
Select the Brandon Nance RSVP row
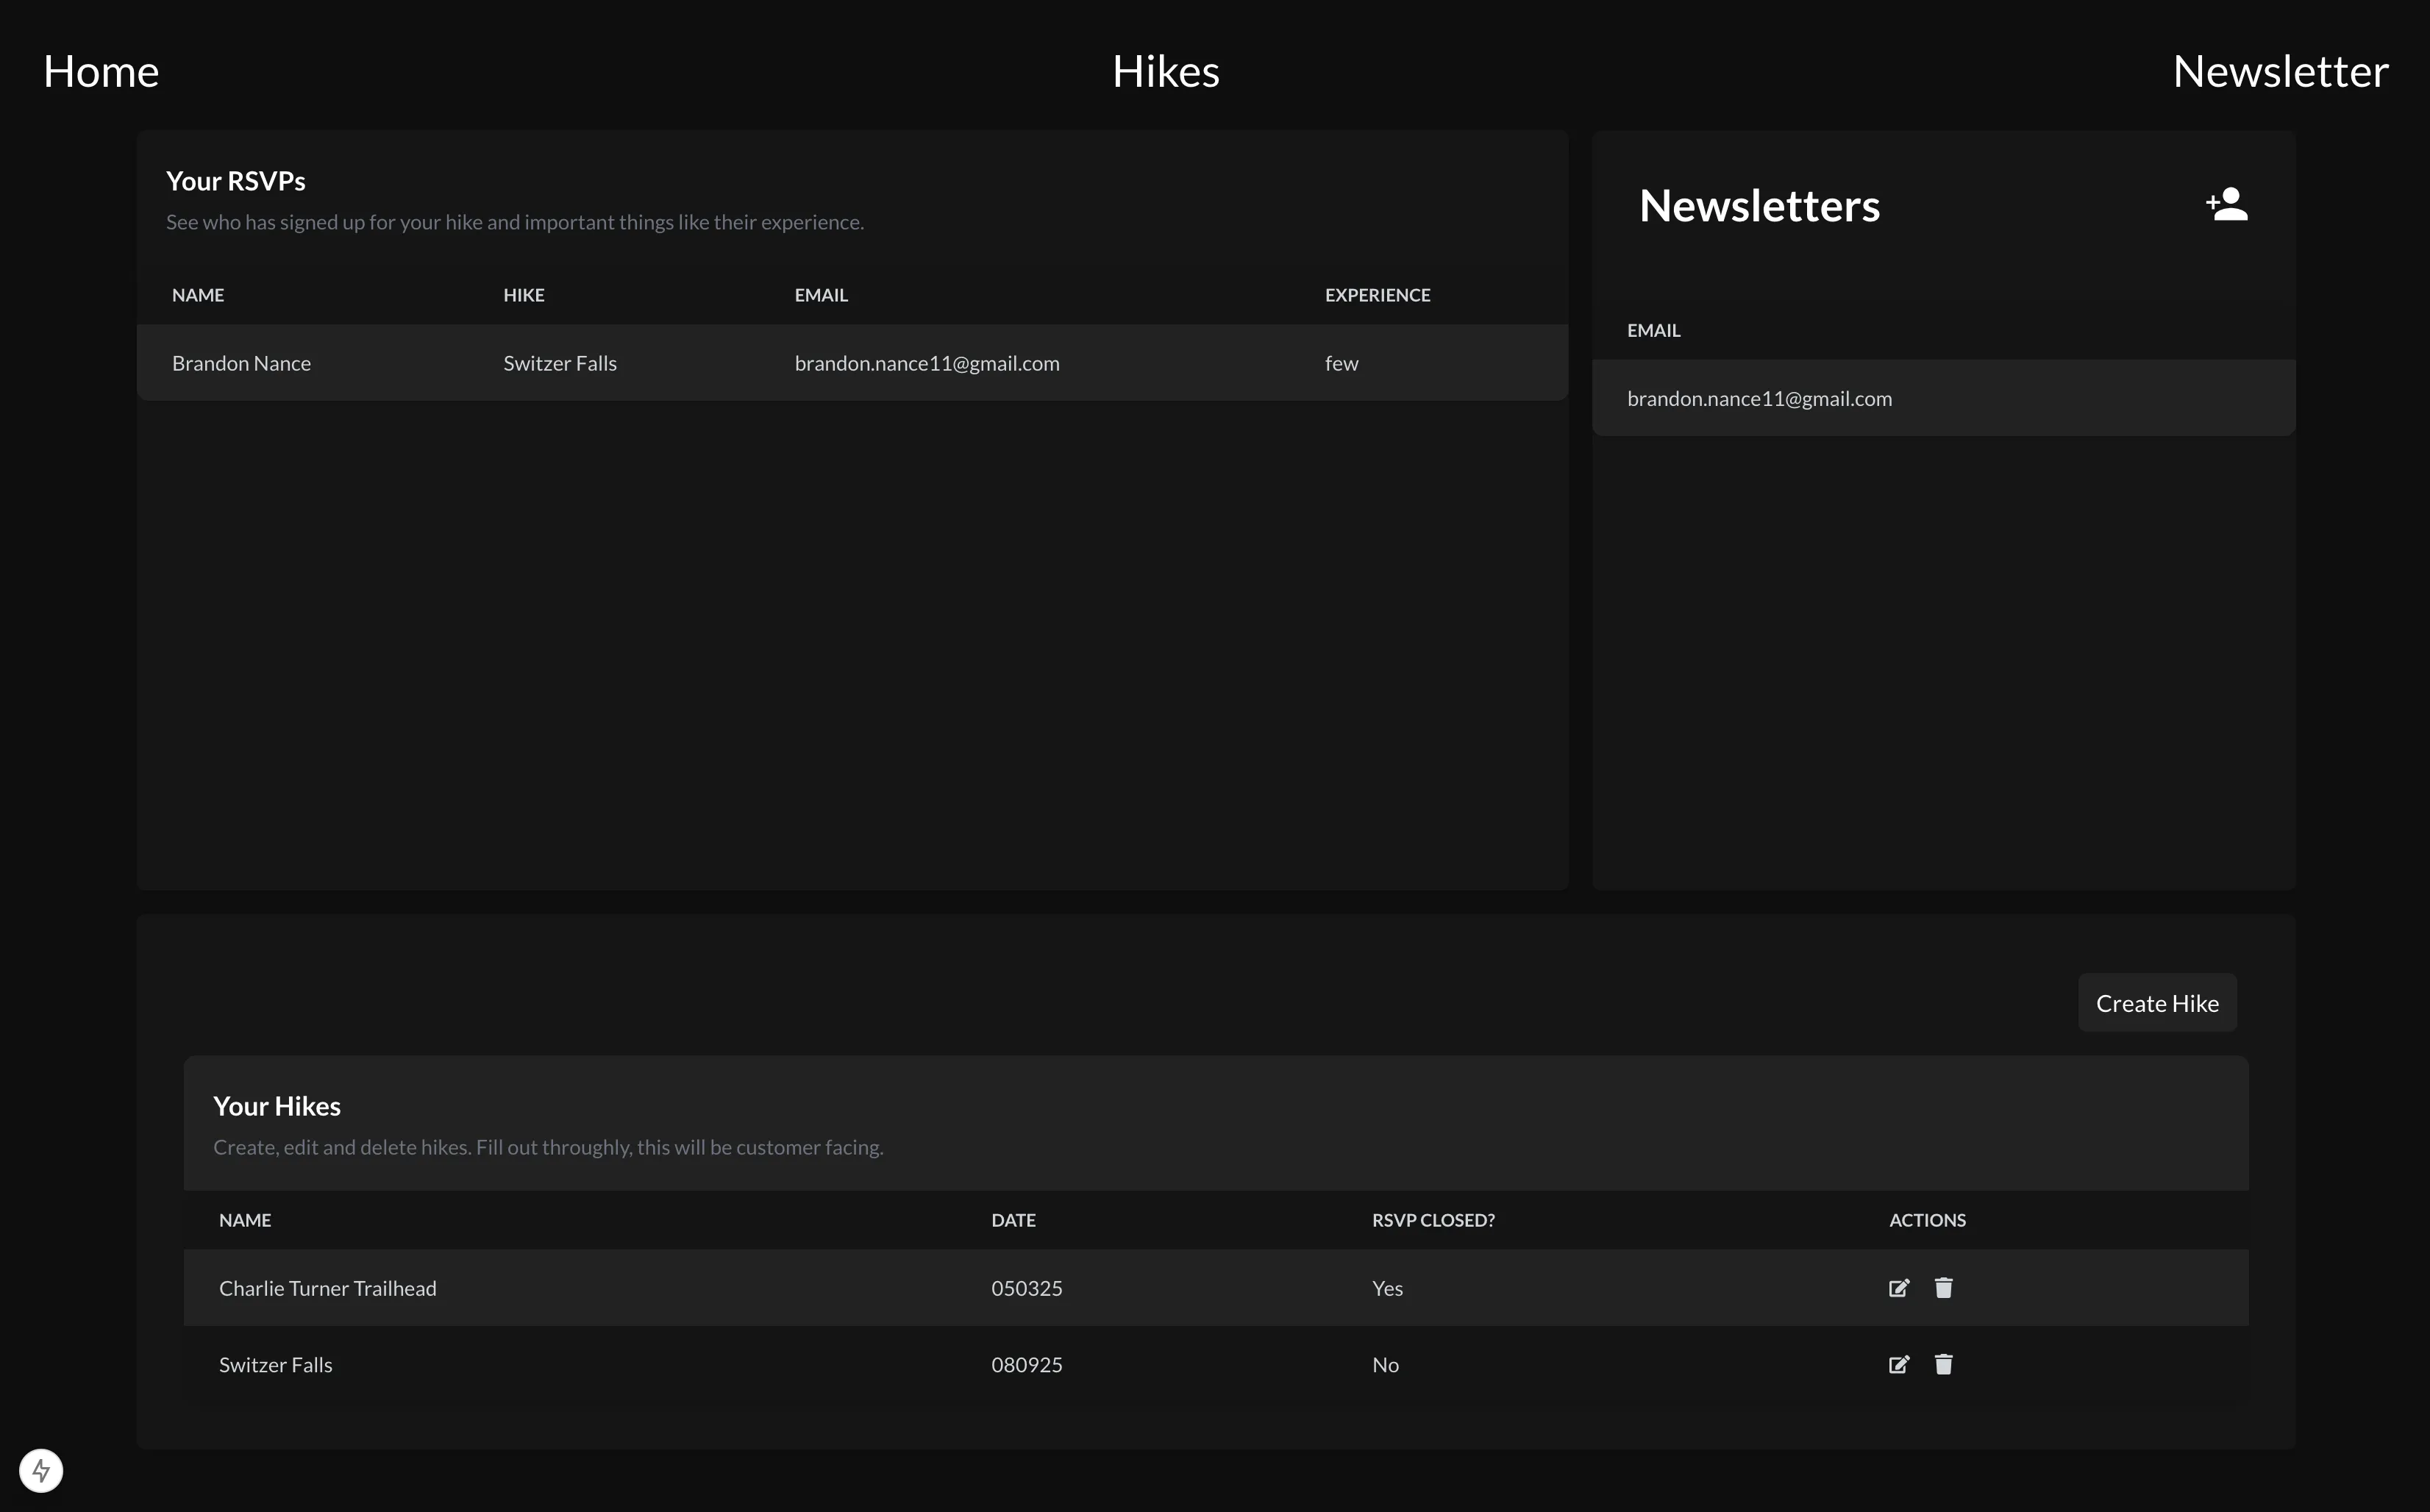point(241,363)
